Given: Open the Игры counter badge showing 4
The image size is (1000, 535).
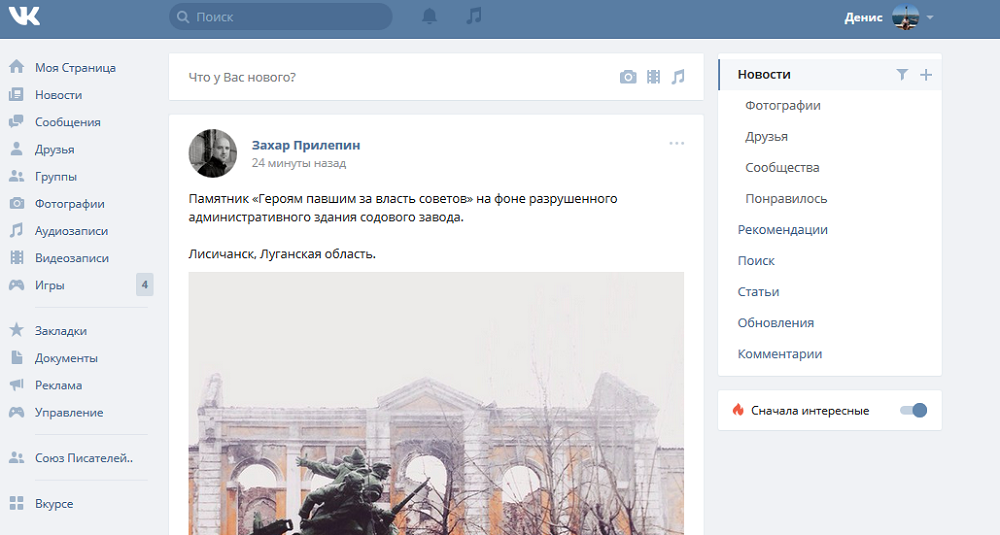Looking at the screenshot, I should click(x=144, y=285).
